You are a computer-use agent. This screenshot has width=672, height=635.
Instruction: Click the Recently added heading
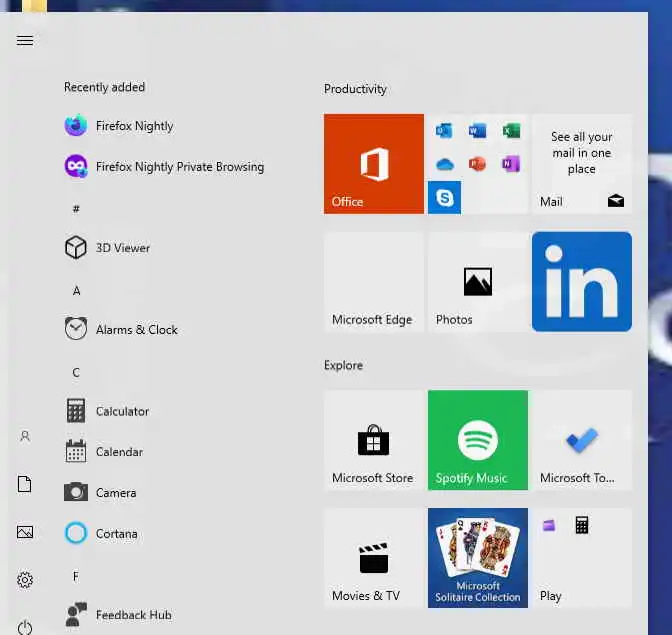[105, 87]
